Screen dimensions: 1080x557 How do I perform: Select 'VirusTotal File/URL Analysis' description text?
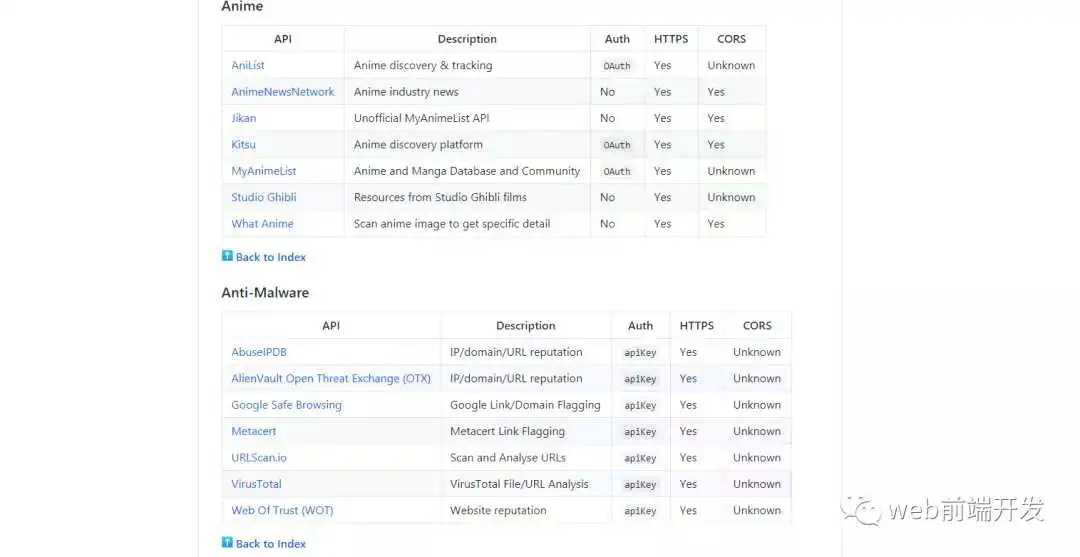click(519, 484)
